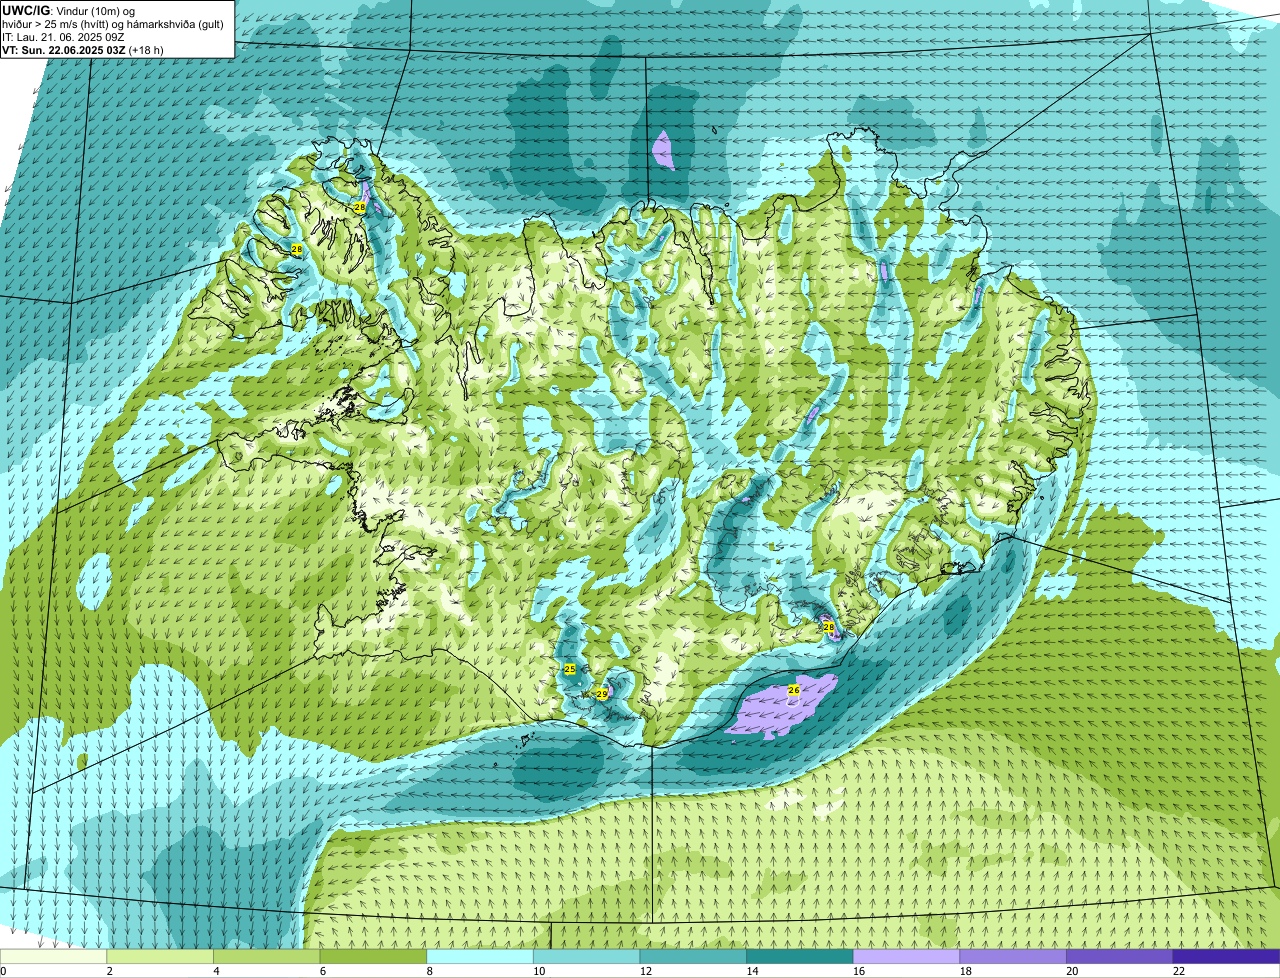Image resolution: width=1280 pixels, height=978 pixels.
Task: Select the 8–10 m/s light cyan legend swatch
Action: (x=480, y=956)
